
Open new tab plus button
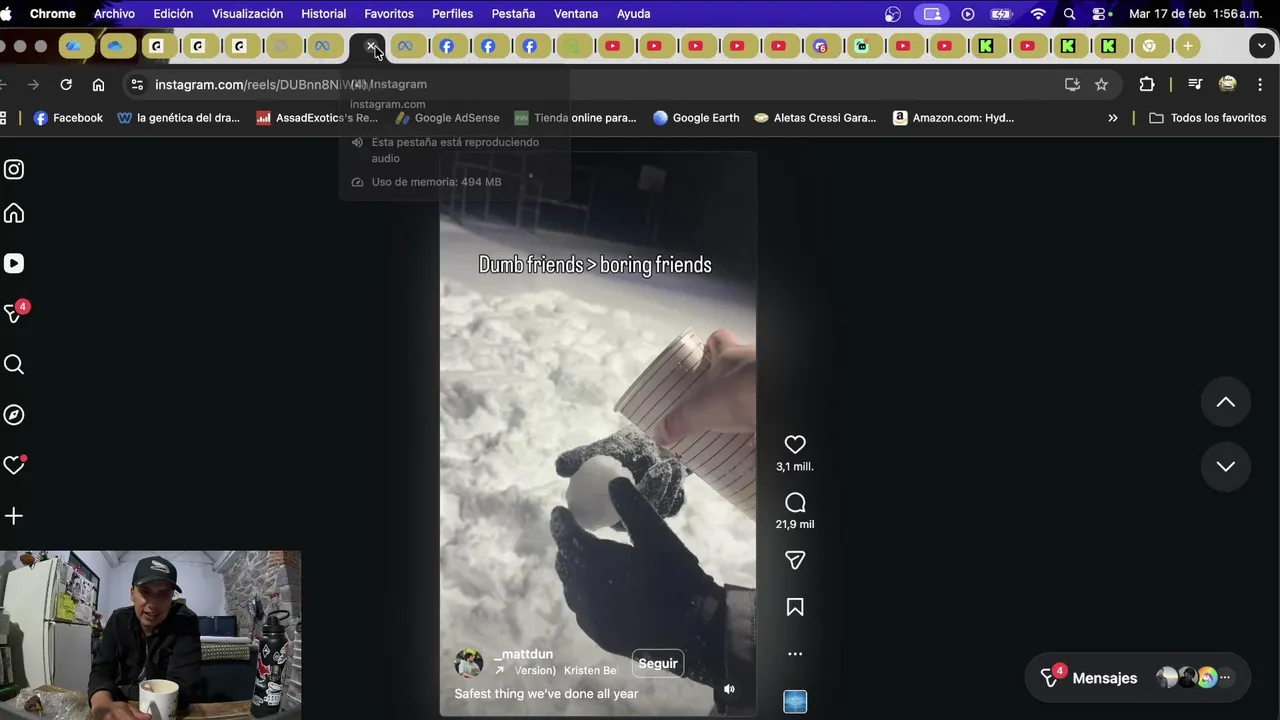[x=1187, y=46]
